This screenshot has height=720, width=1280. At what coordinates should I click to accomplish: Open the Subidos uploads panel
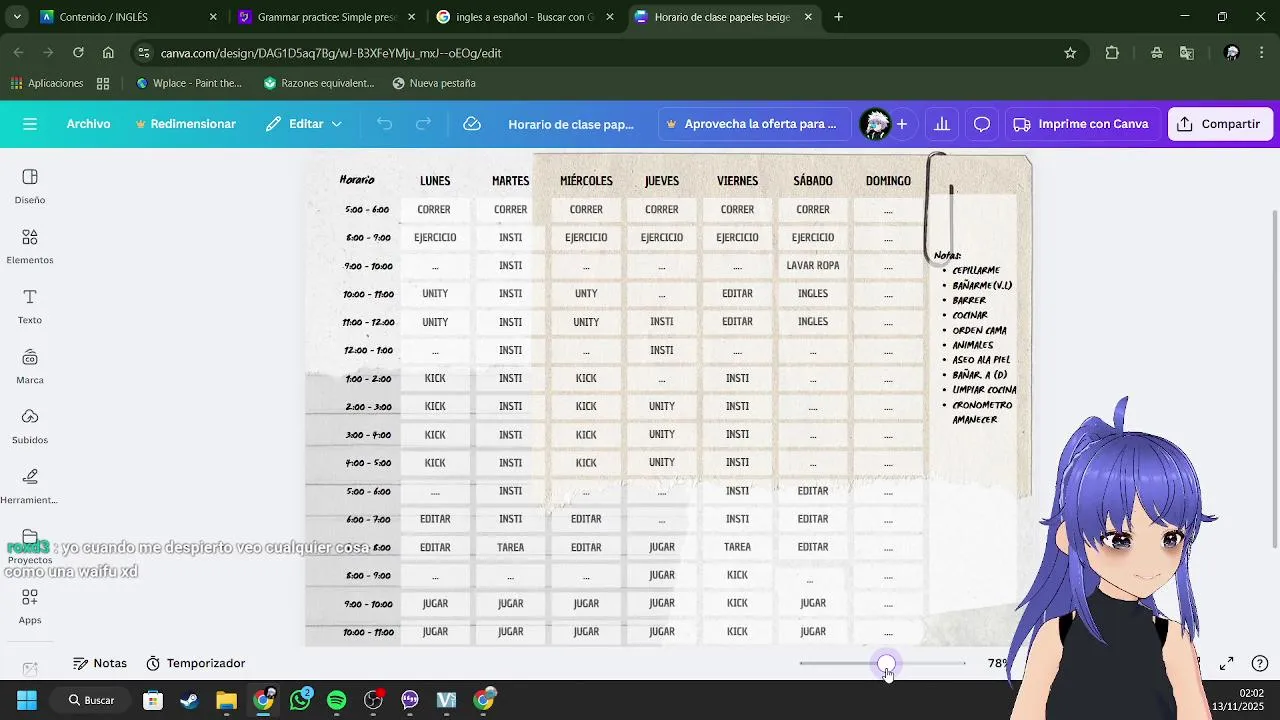click(30, 426)
